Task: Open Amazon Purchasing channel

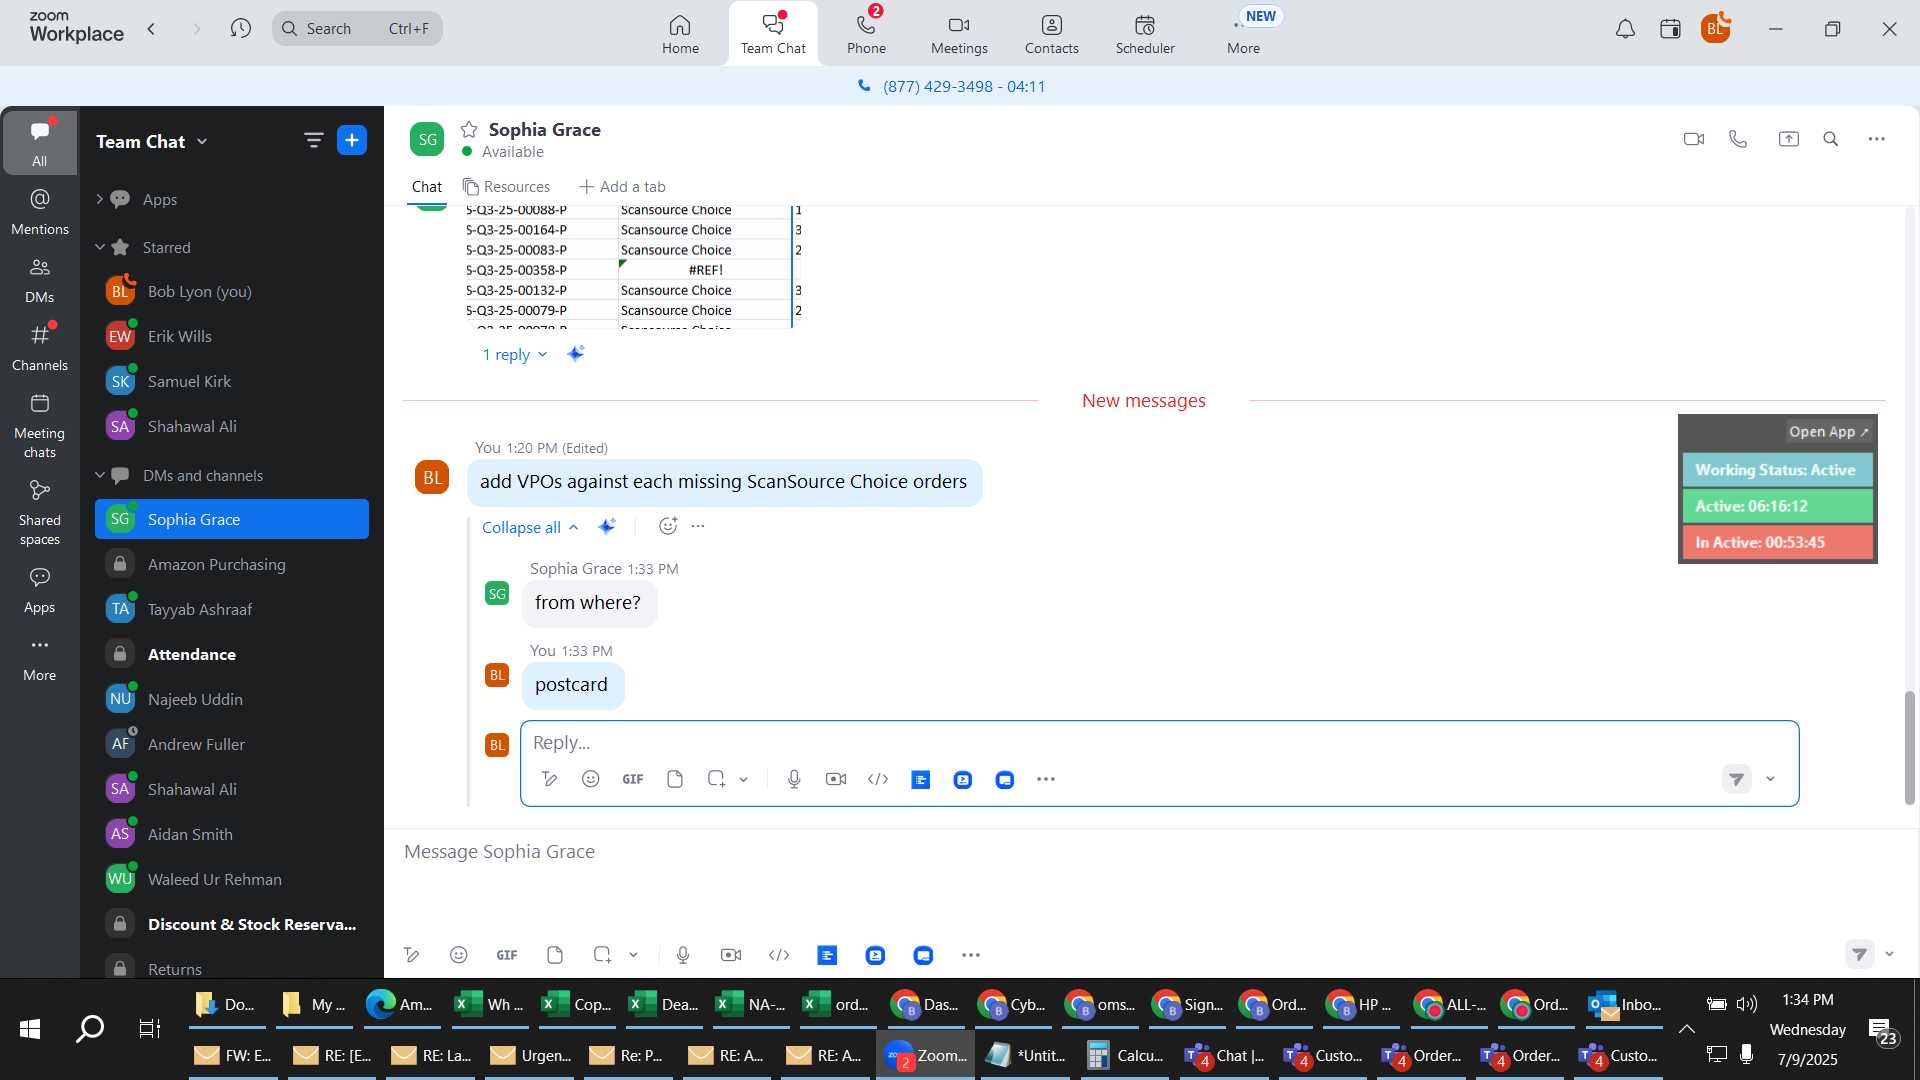Action: [232, 564]
